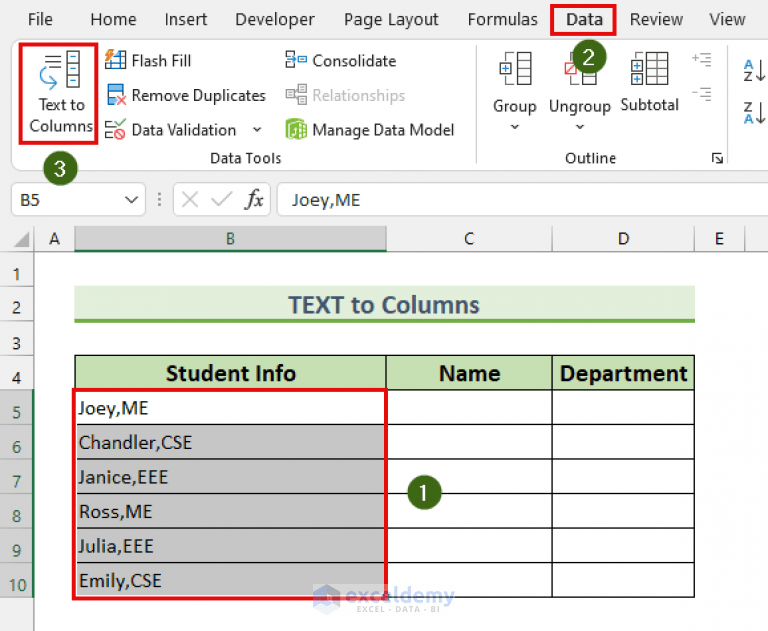This screenshot has height=631, width=768.
Task: Open Manage Data Model
Action: (x=370, y=130)
